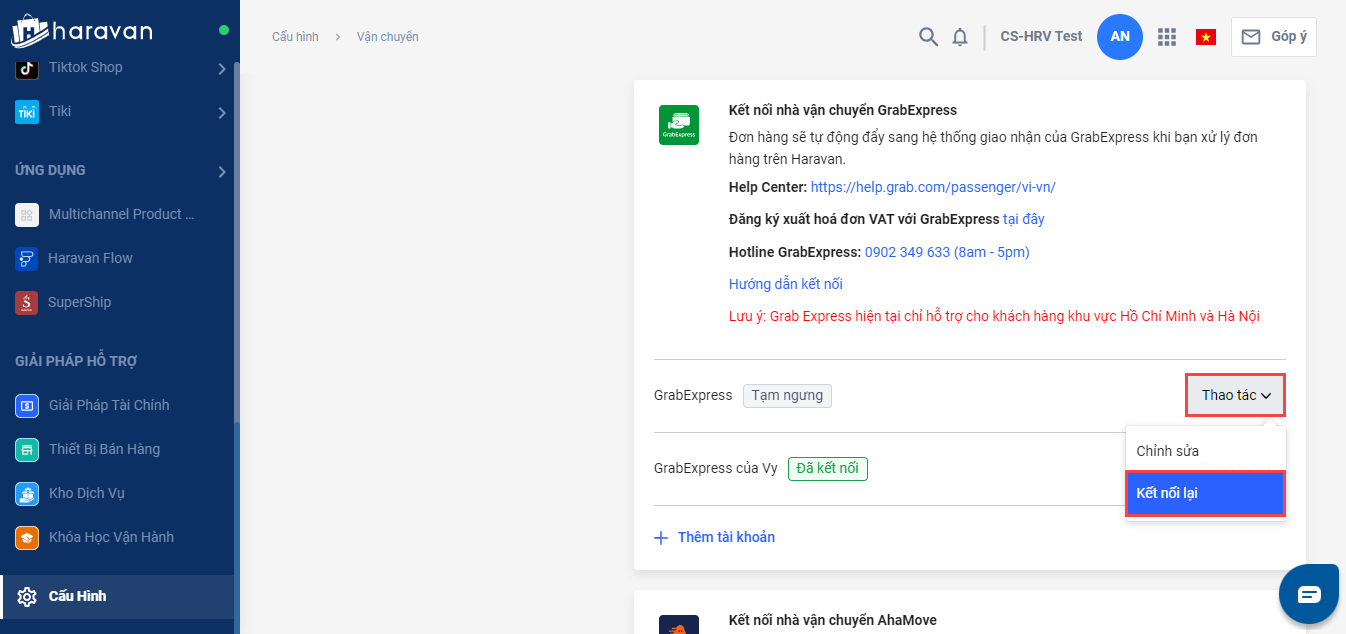Expand the ỨNG DỤNG section
1346x634 pixels.
[222, 172]
